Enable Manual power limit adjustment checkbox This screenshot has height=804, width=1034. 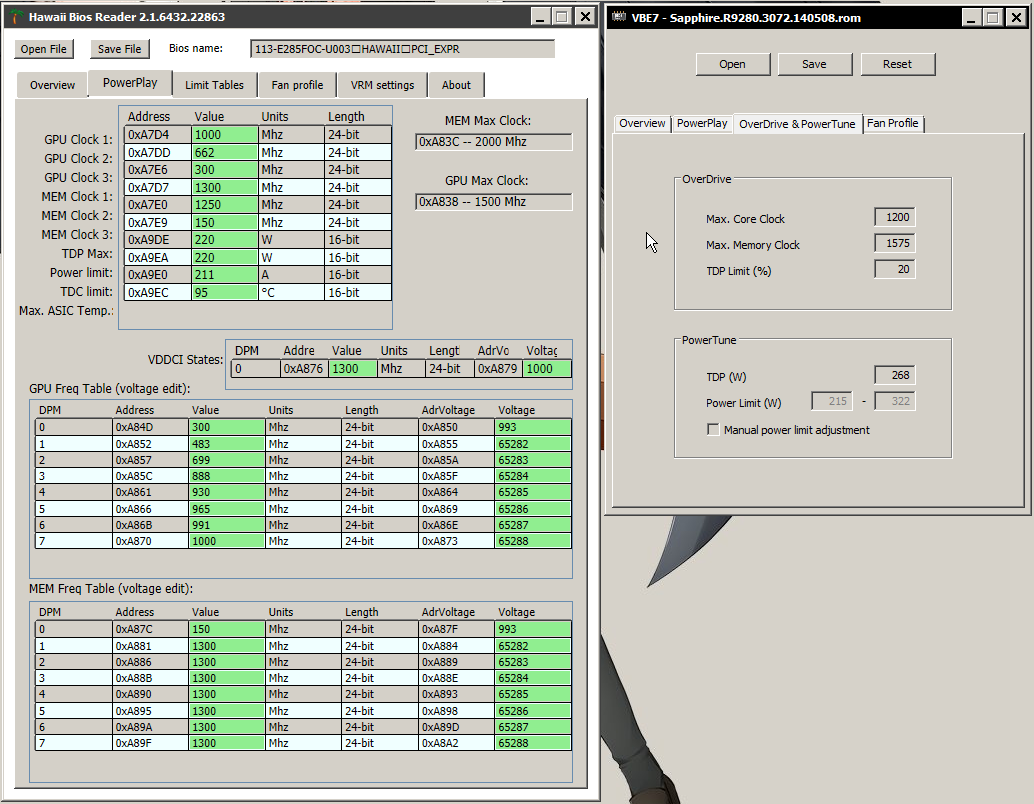click(713, 430)
